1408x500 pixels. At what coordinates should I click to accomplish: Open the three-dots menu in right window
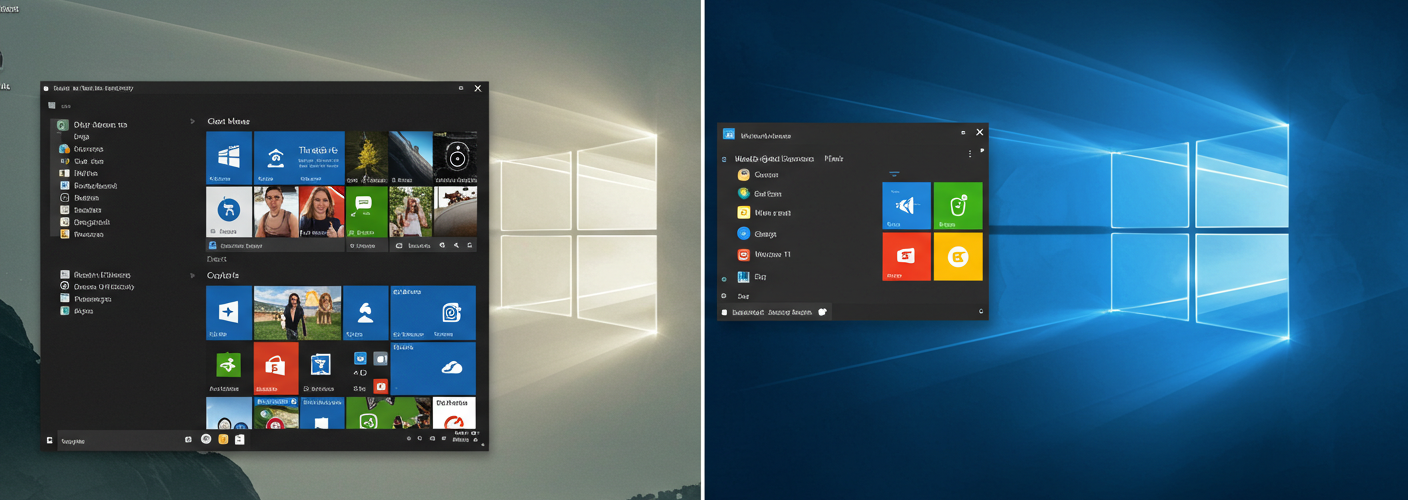pyautogui.click(x=970, y=154)
